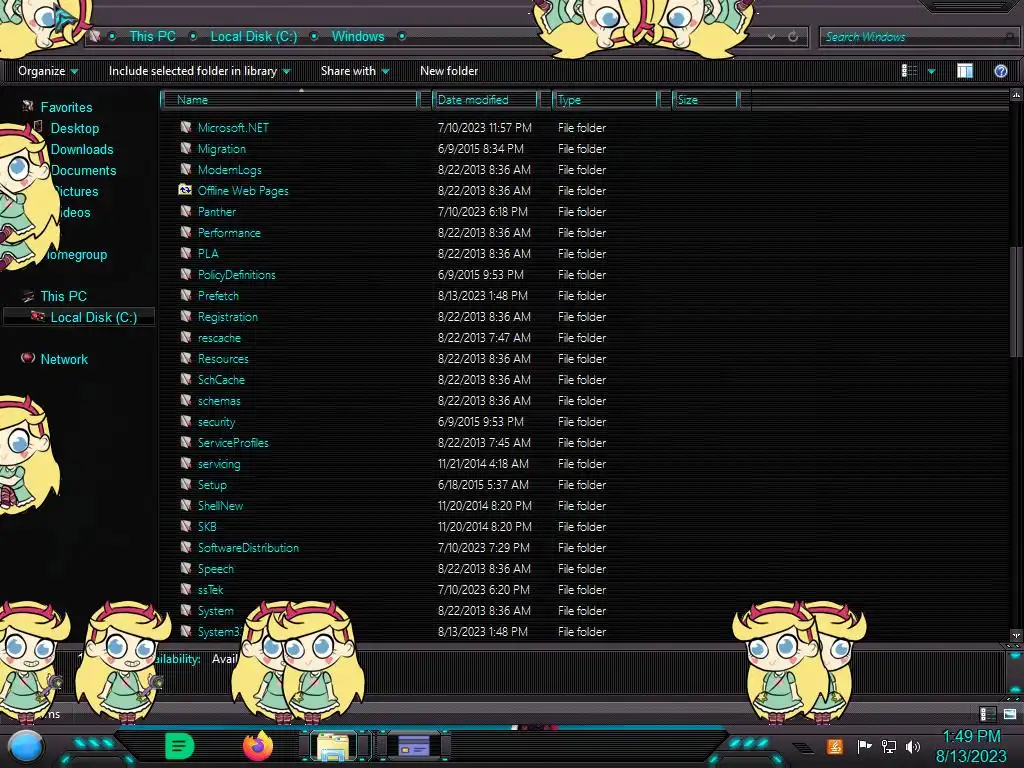Viewport: 1024px width, 768px height.
Task: Click the Local Disk (C:) drive icon
Action: 38,316
